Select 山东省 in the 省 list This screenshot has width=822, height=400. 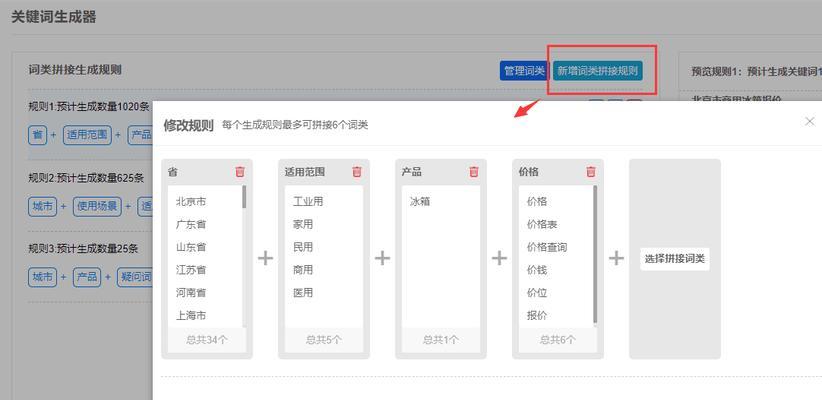191,247
